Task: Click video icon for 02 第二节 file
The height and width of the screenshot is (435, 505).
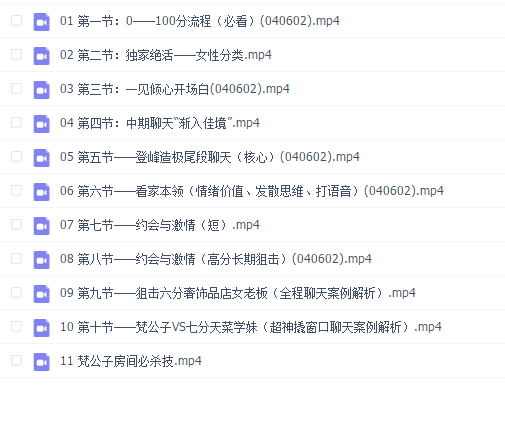Action: click(42, 56)
